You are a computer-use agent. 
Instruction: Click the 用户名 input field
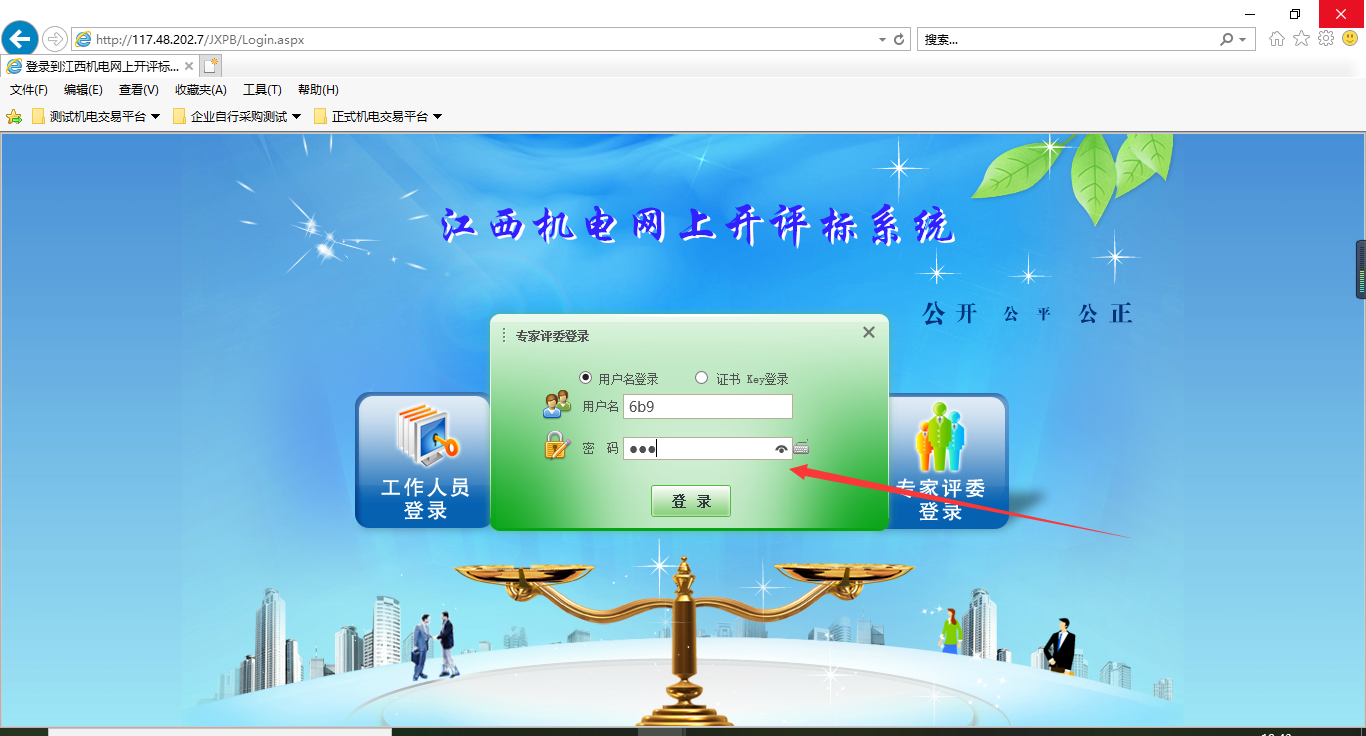(x=708, y=406)
